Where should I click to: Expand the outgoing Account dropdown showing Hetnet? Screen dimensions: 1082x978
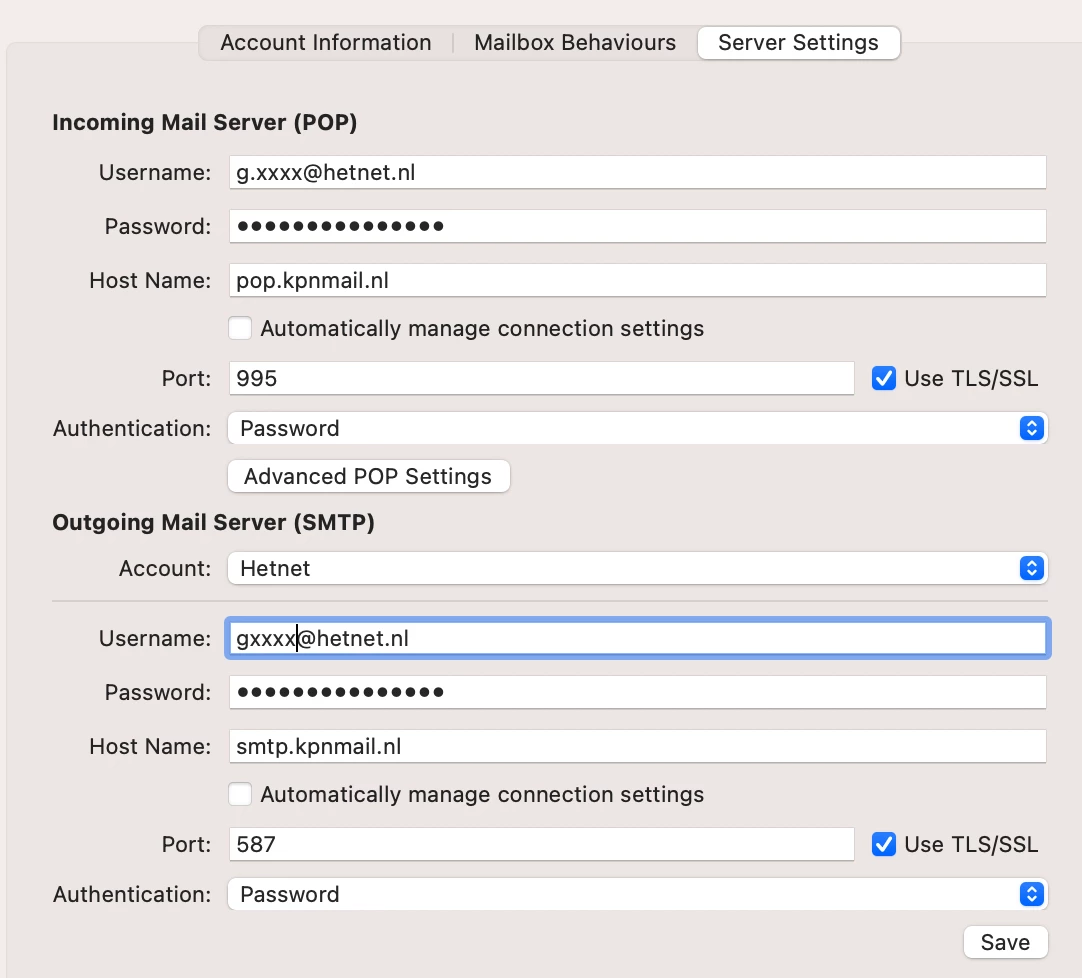click(x=637, y=568)
